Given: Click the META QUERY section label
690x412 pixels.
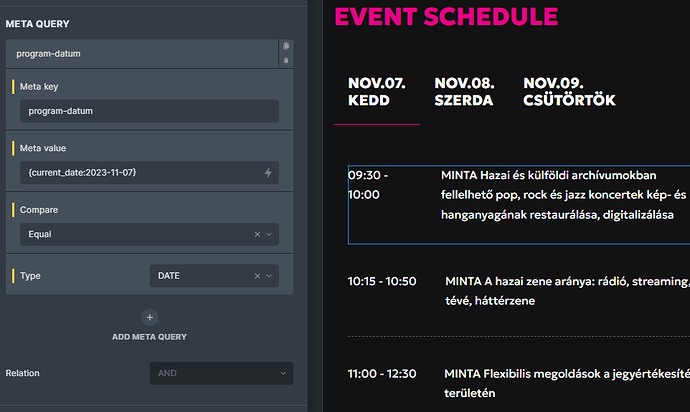Looking at the screenshot, I should click(x=37, y=24).
